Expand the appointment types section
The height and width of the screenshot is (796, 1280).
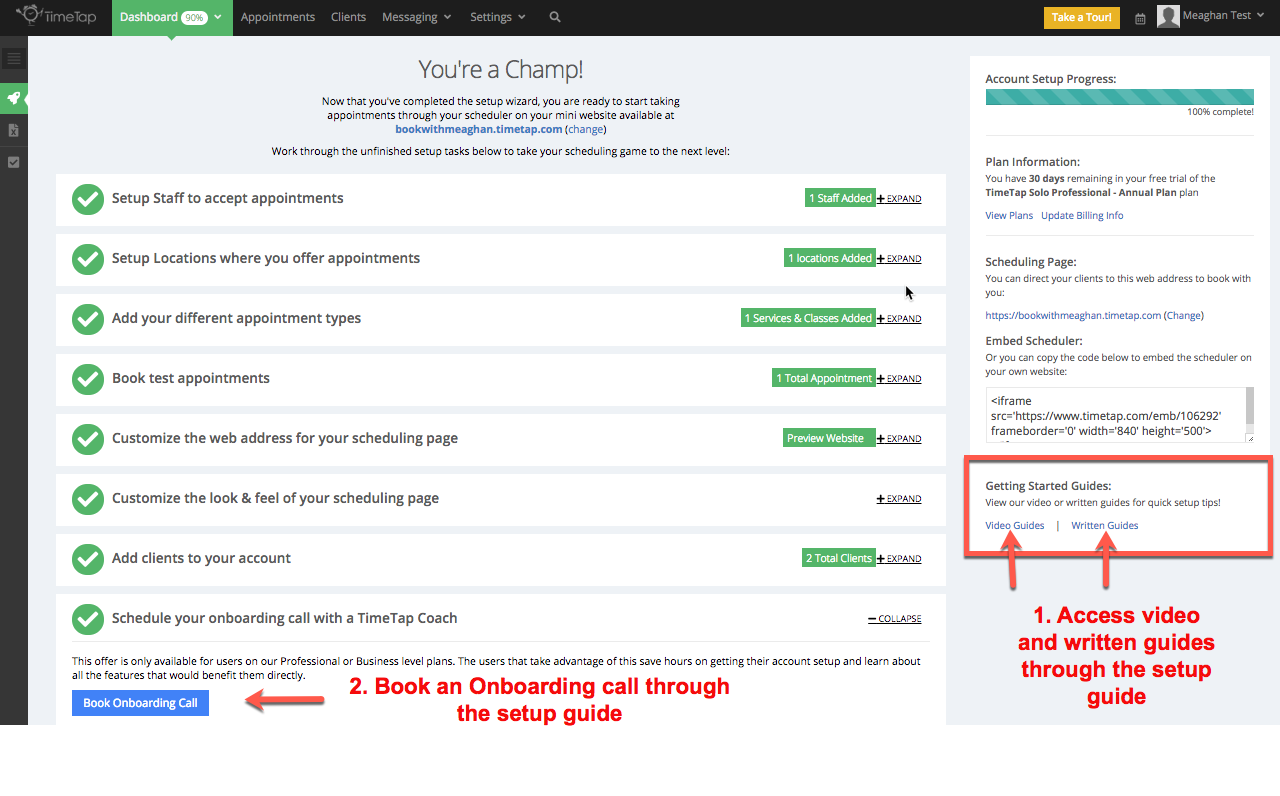[899, 319]
